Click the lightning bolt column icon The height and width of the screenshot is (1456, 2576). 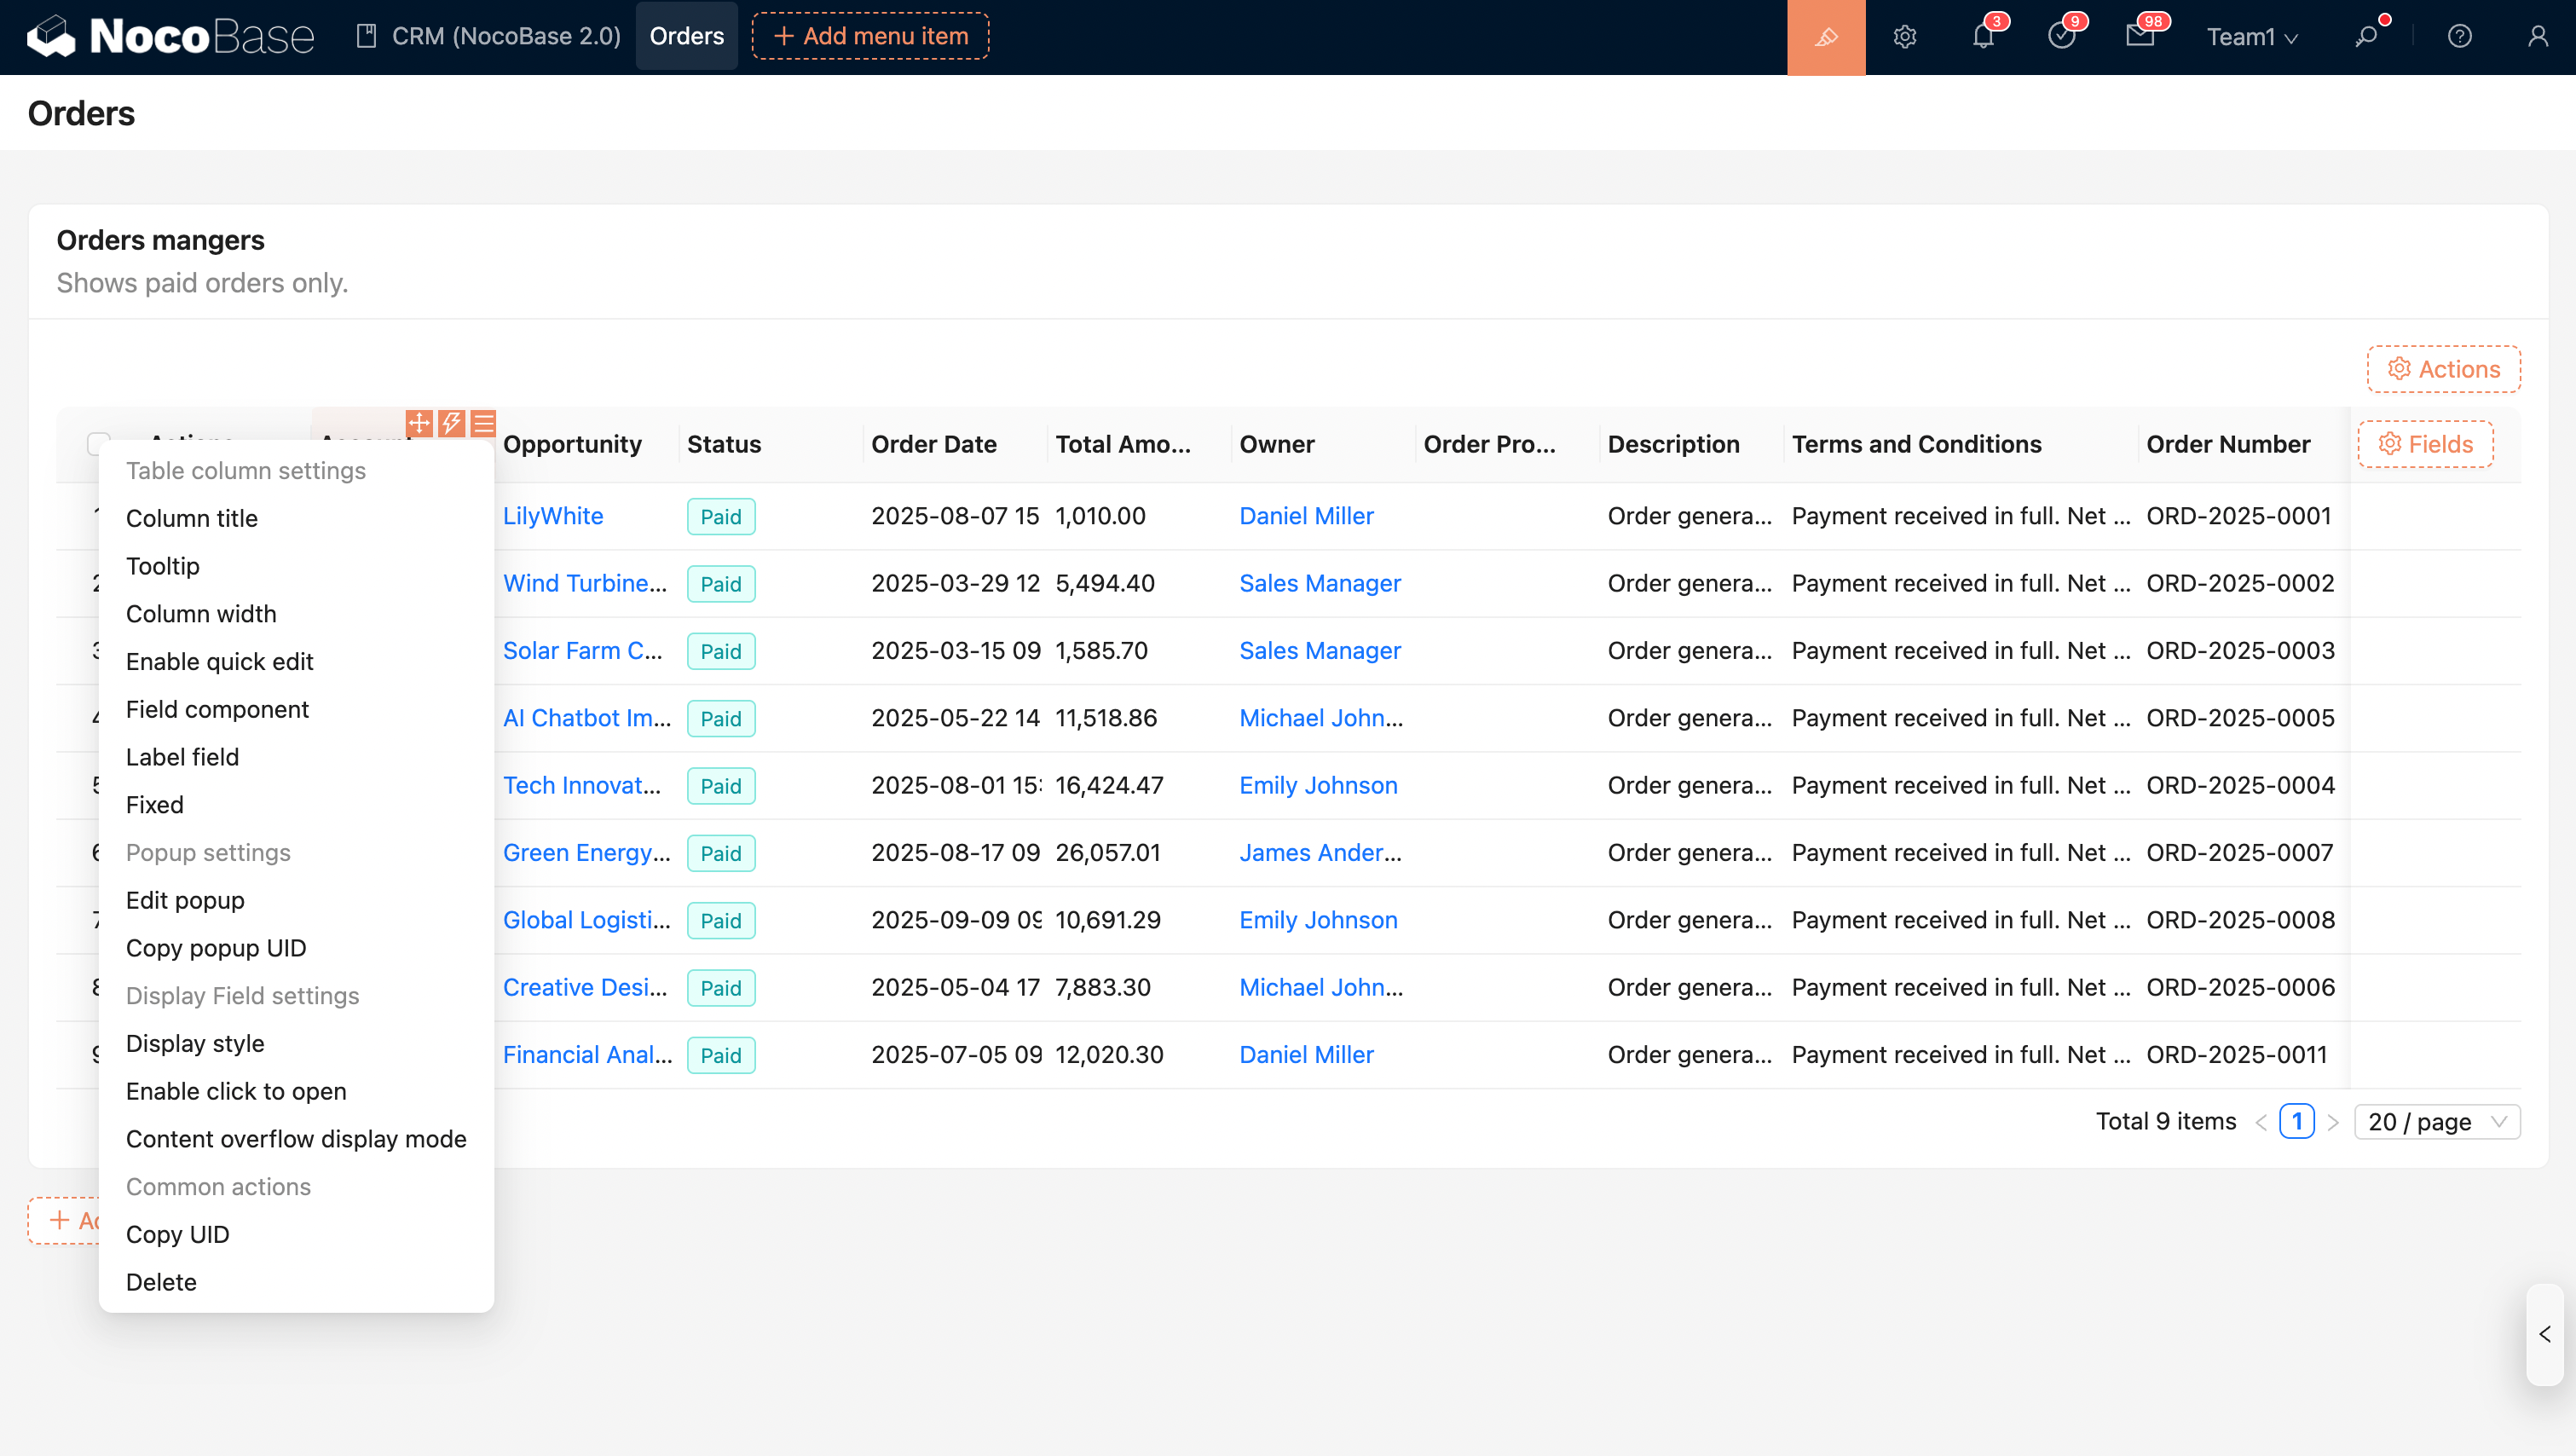(x=451, y=423)
